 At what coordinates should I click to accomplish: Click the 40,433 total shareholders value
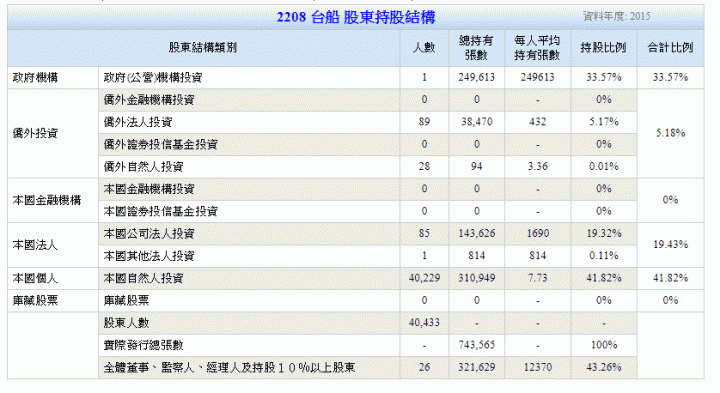click(x=424, y=323)
